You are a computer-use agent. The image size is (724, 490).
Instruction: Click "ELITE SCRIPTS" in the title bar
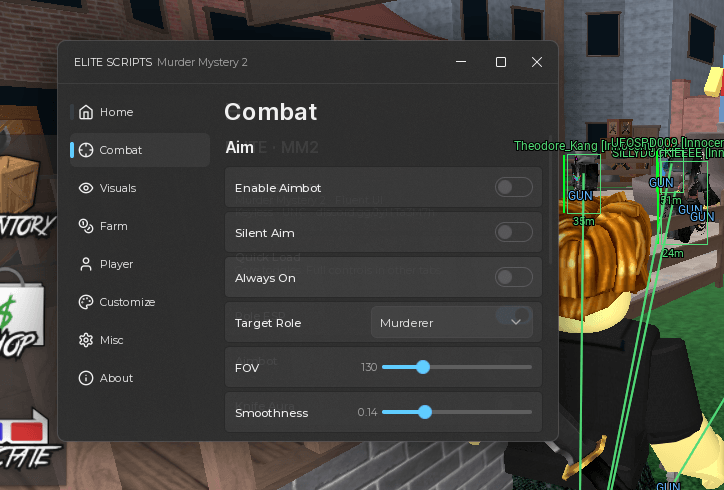(x=113, y=62)
